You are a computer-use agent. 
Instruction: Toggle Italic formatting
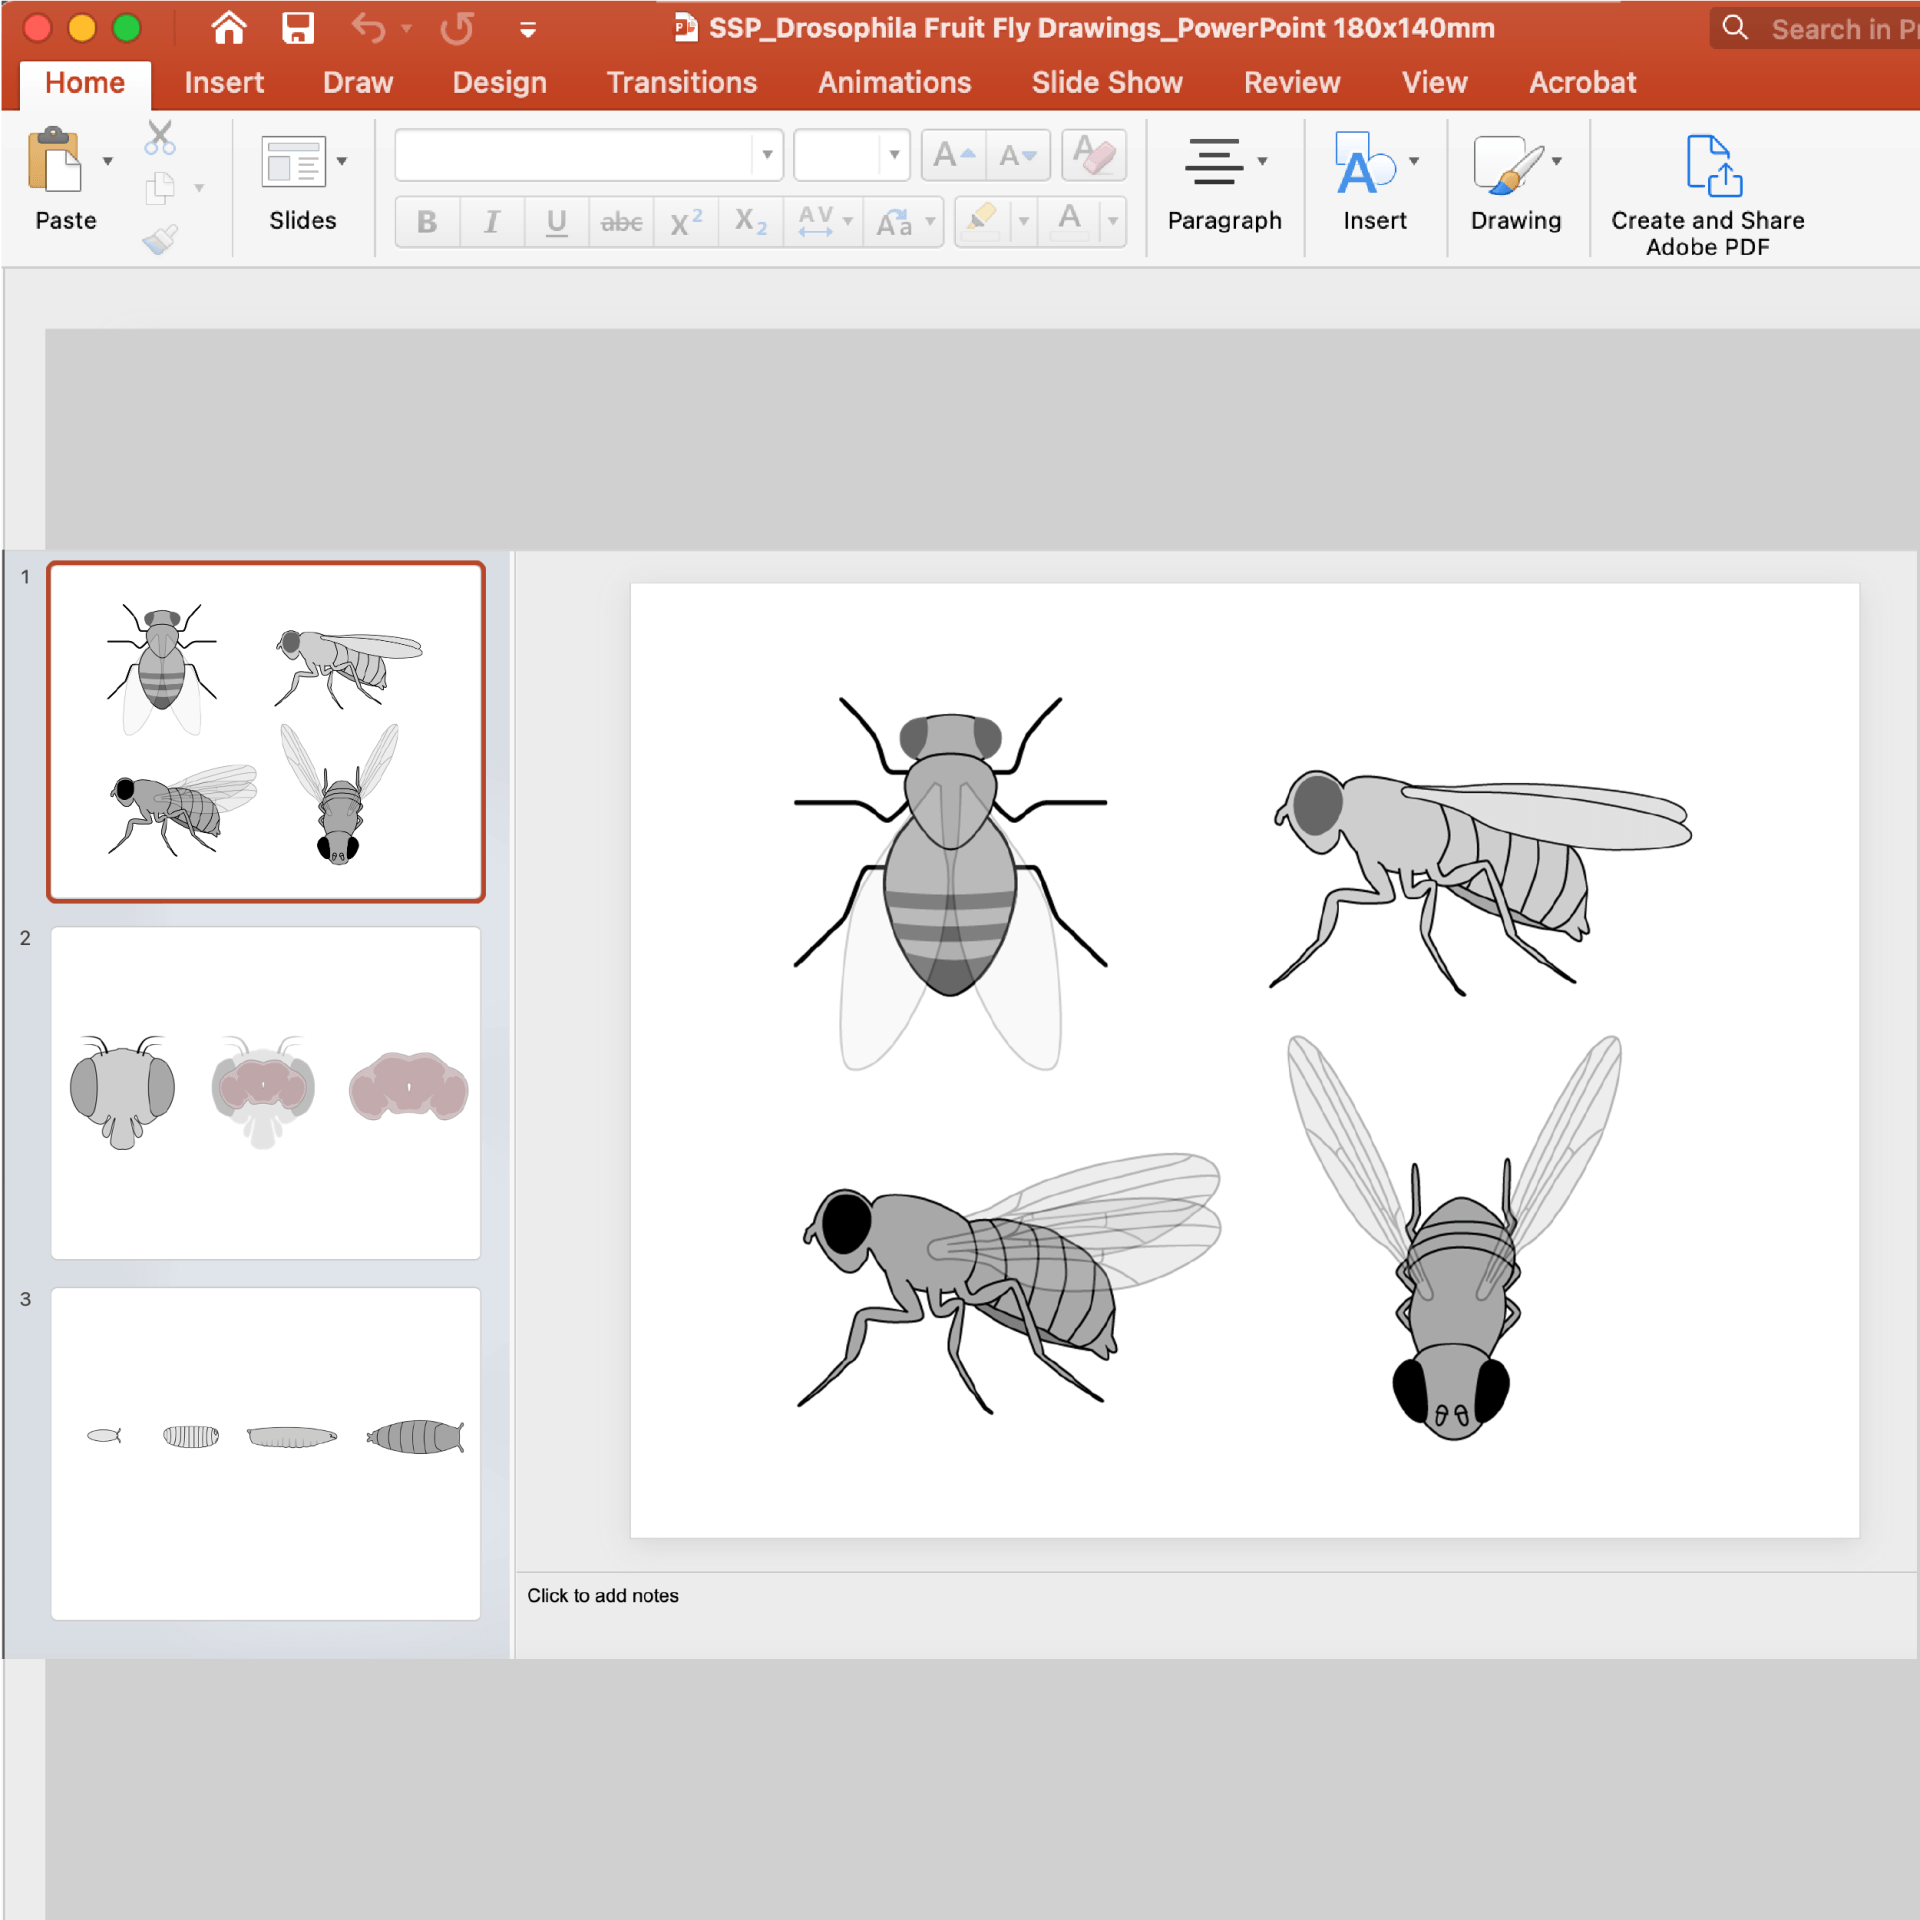click(491, 221)
